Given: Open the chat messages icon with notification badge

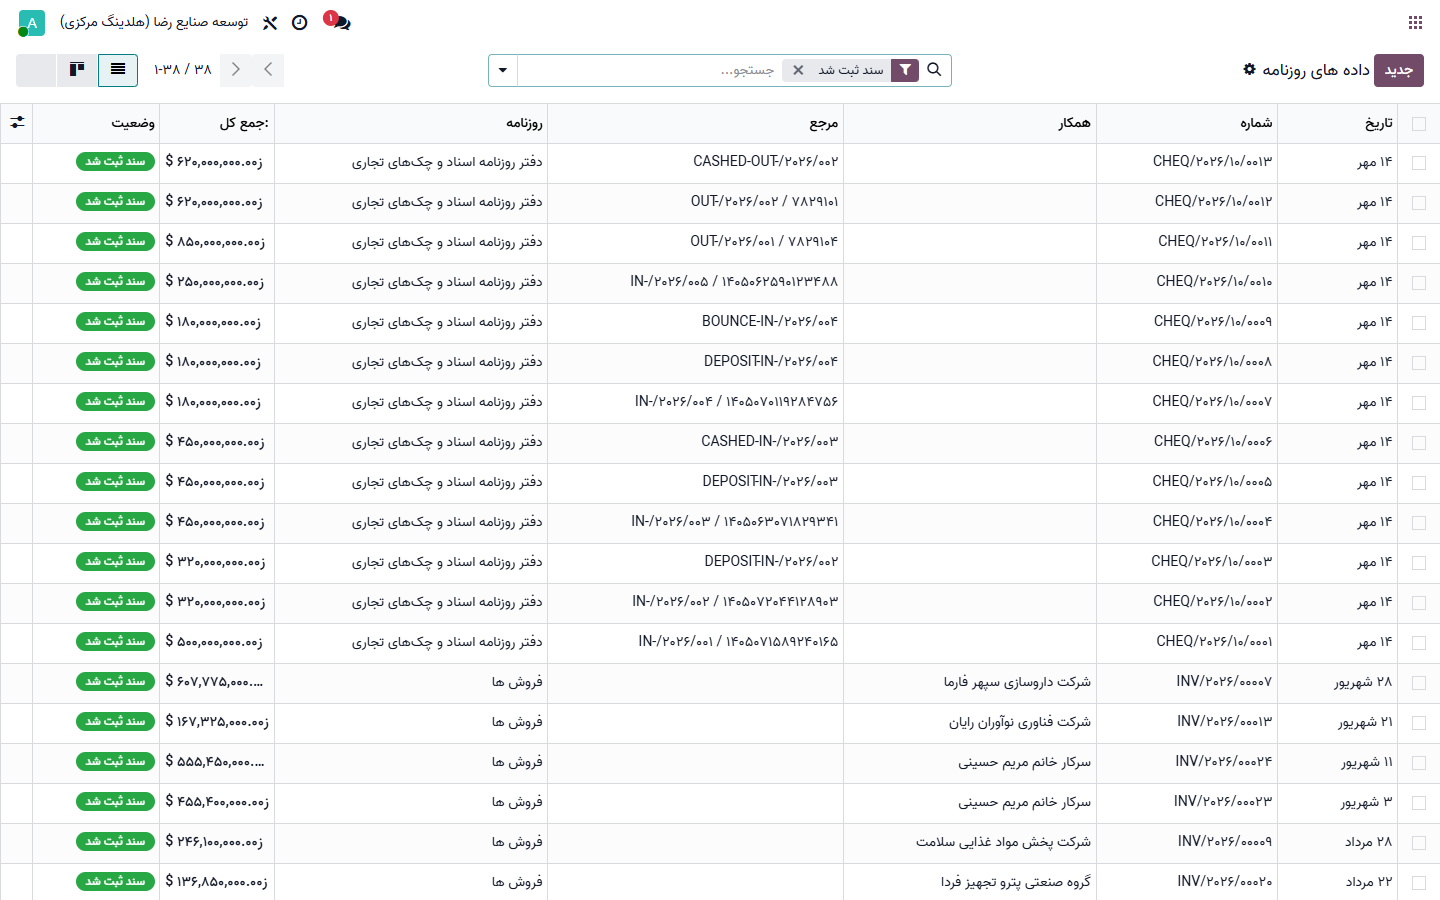Looking at the screenshot, I should point(340,22).
